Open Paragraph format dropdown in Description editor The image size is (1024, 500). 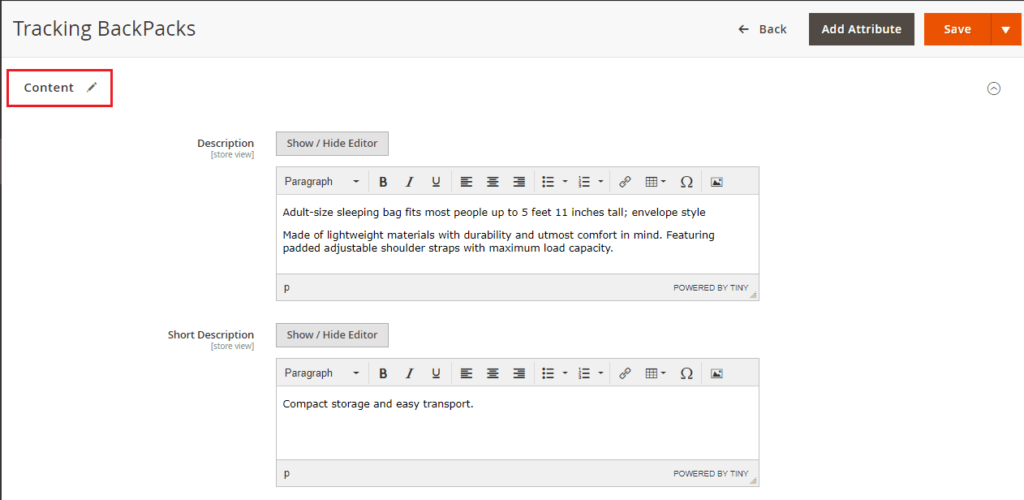pyautogui.click(x=322, y=182)
